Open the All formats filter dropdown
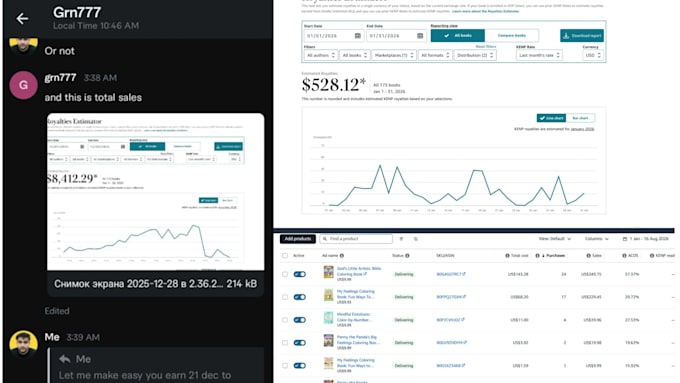 tap(435, 56)
